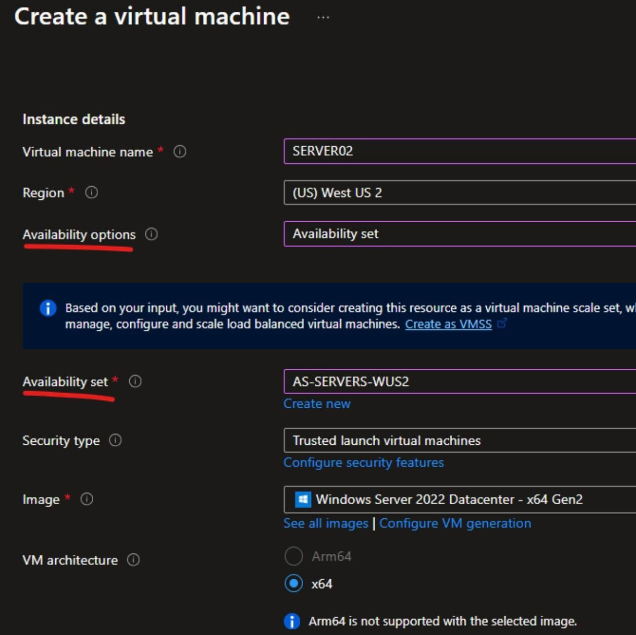
Task: Click info icon beside Image label
Action: (86, 499)
